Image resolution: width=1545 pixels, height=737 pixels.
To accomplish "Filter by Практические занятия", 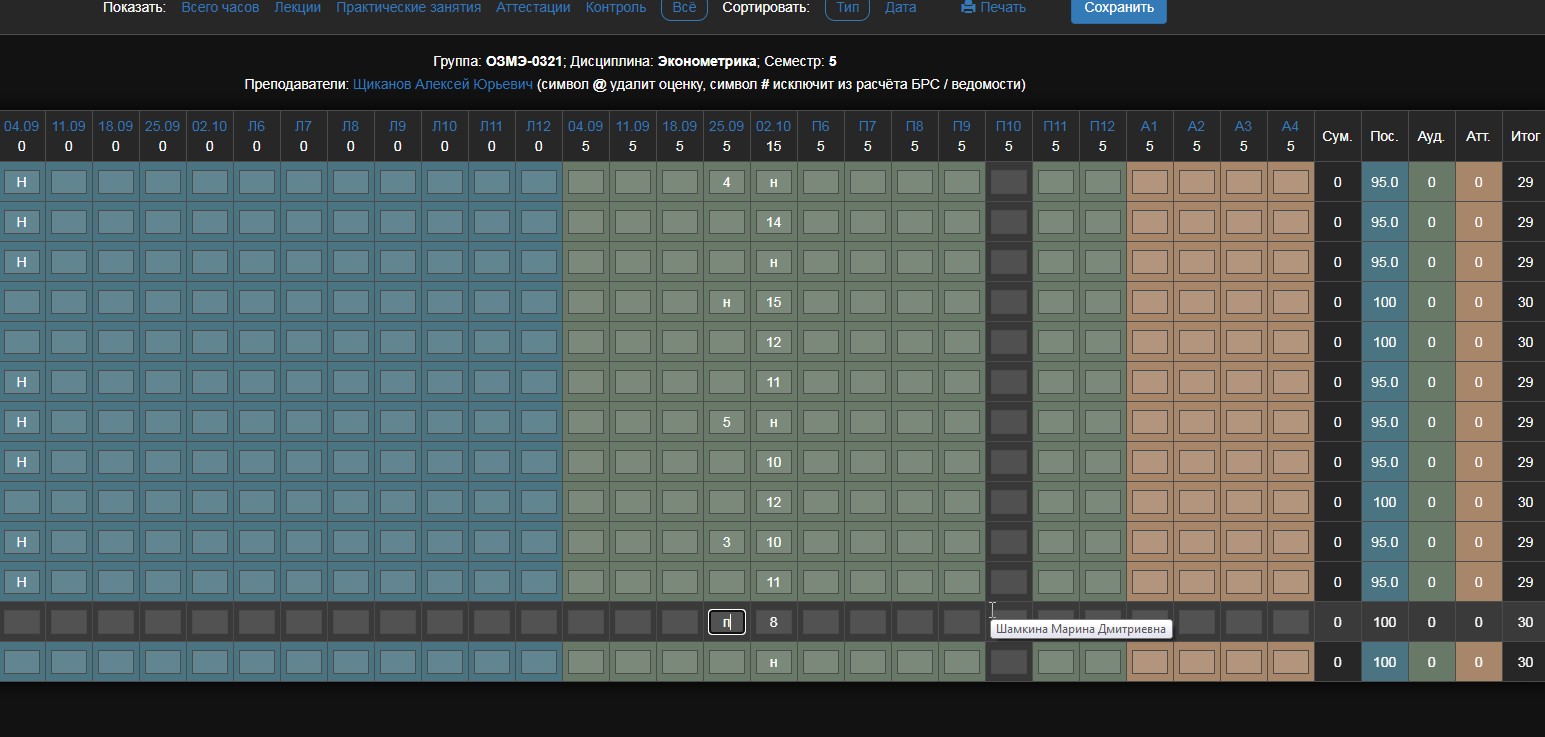I will pyautogui.click(x=408, y=7).
